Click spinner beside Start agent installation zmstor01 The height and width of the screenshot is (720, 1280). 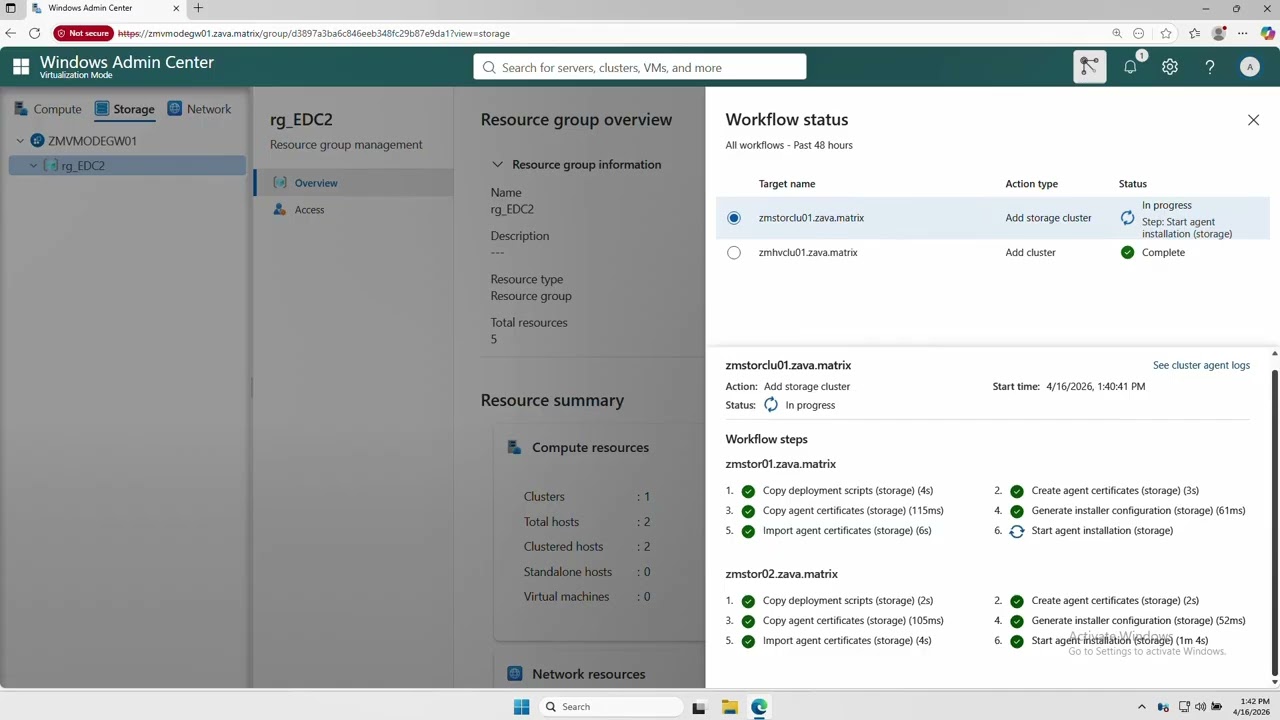point(1017,531)
